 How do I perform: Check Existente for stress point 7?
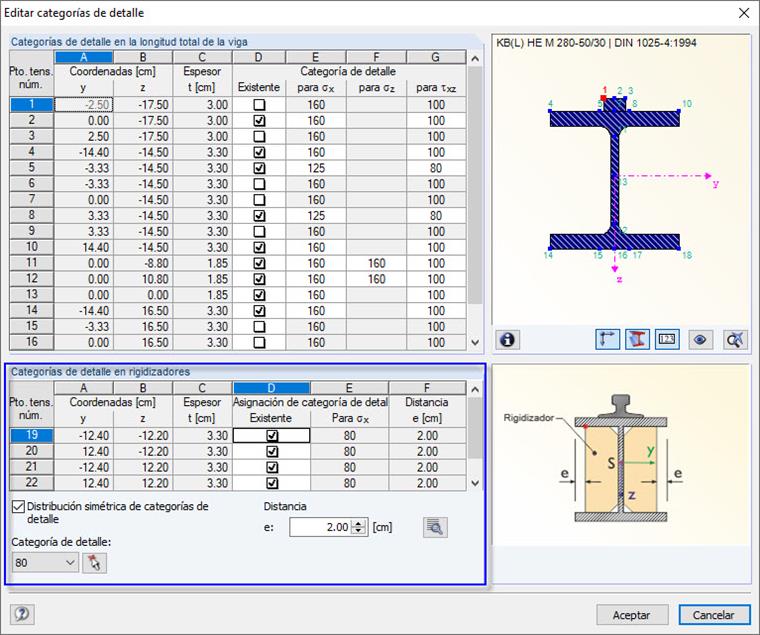click(259, 200)
